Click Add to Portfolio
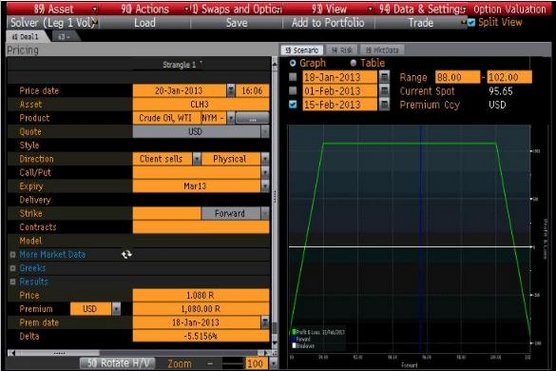Image resolution: width=556 pixels, height=371 pixels. click(328, 23)
